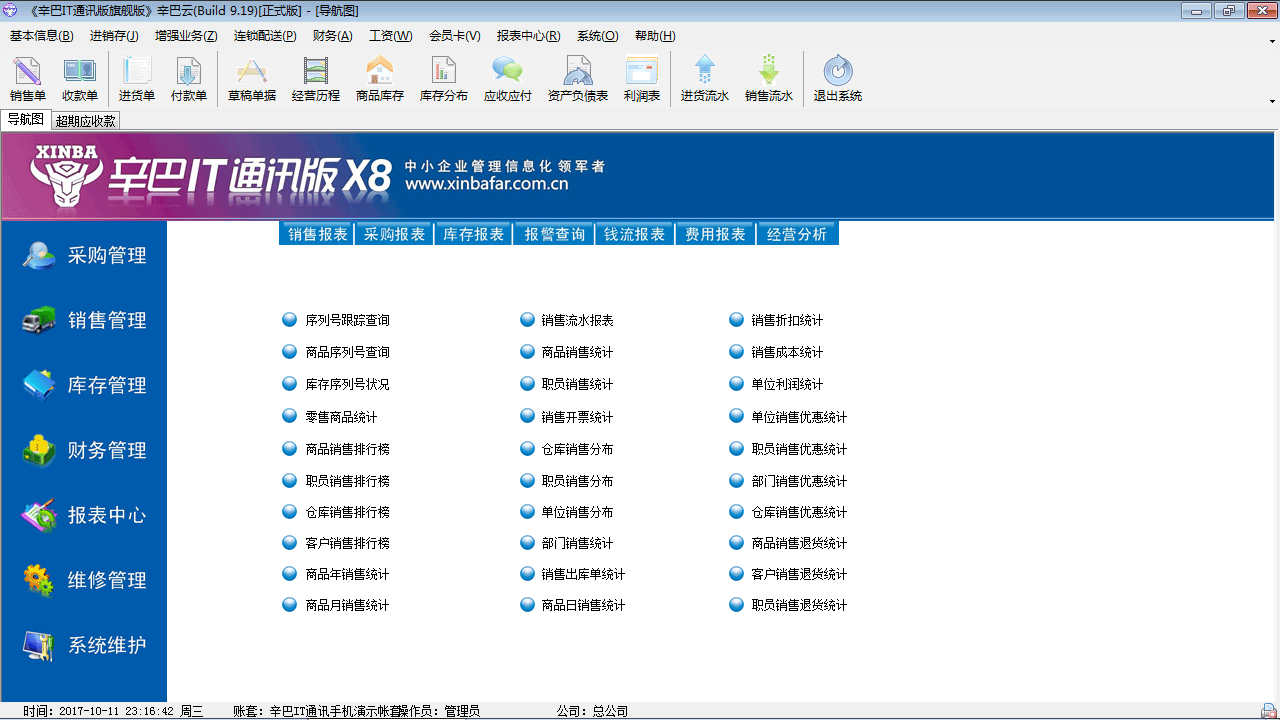Open the 经营历程 toolbar icon
Image resolution: width=1280 pixels, height=720 pixels.
tap(316, 79)
